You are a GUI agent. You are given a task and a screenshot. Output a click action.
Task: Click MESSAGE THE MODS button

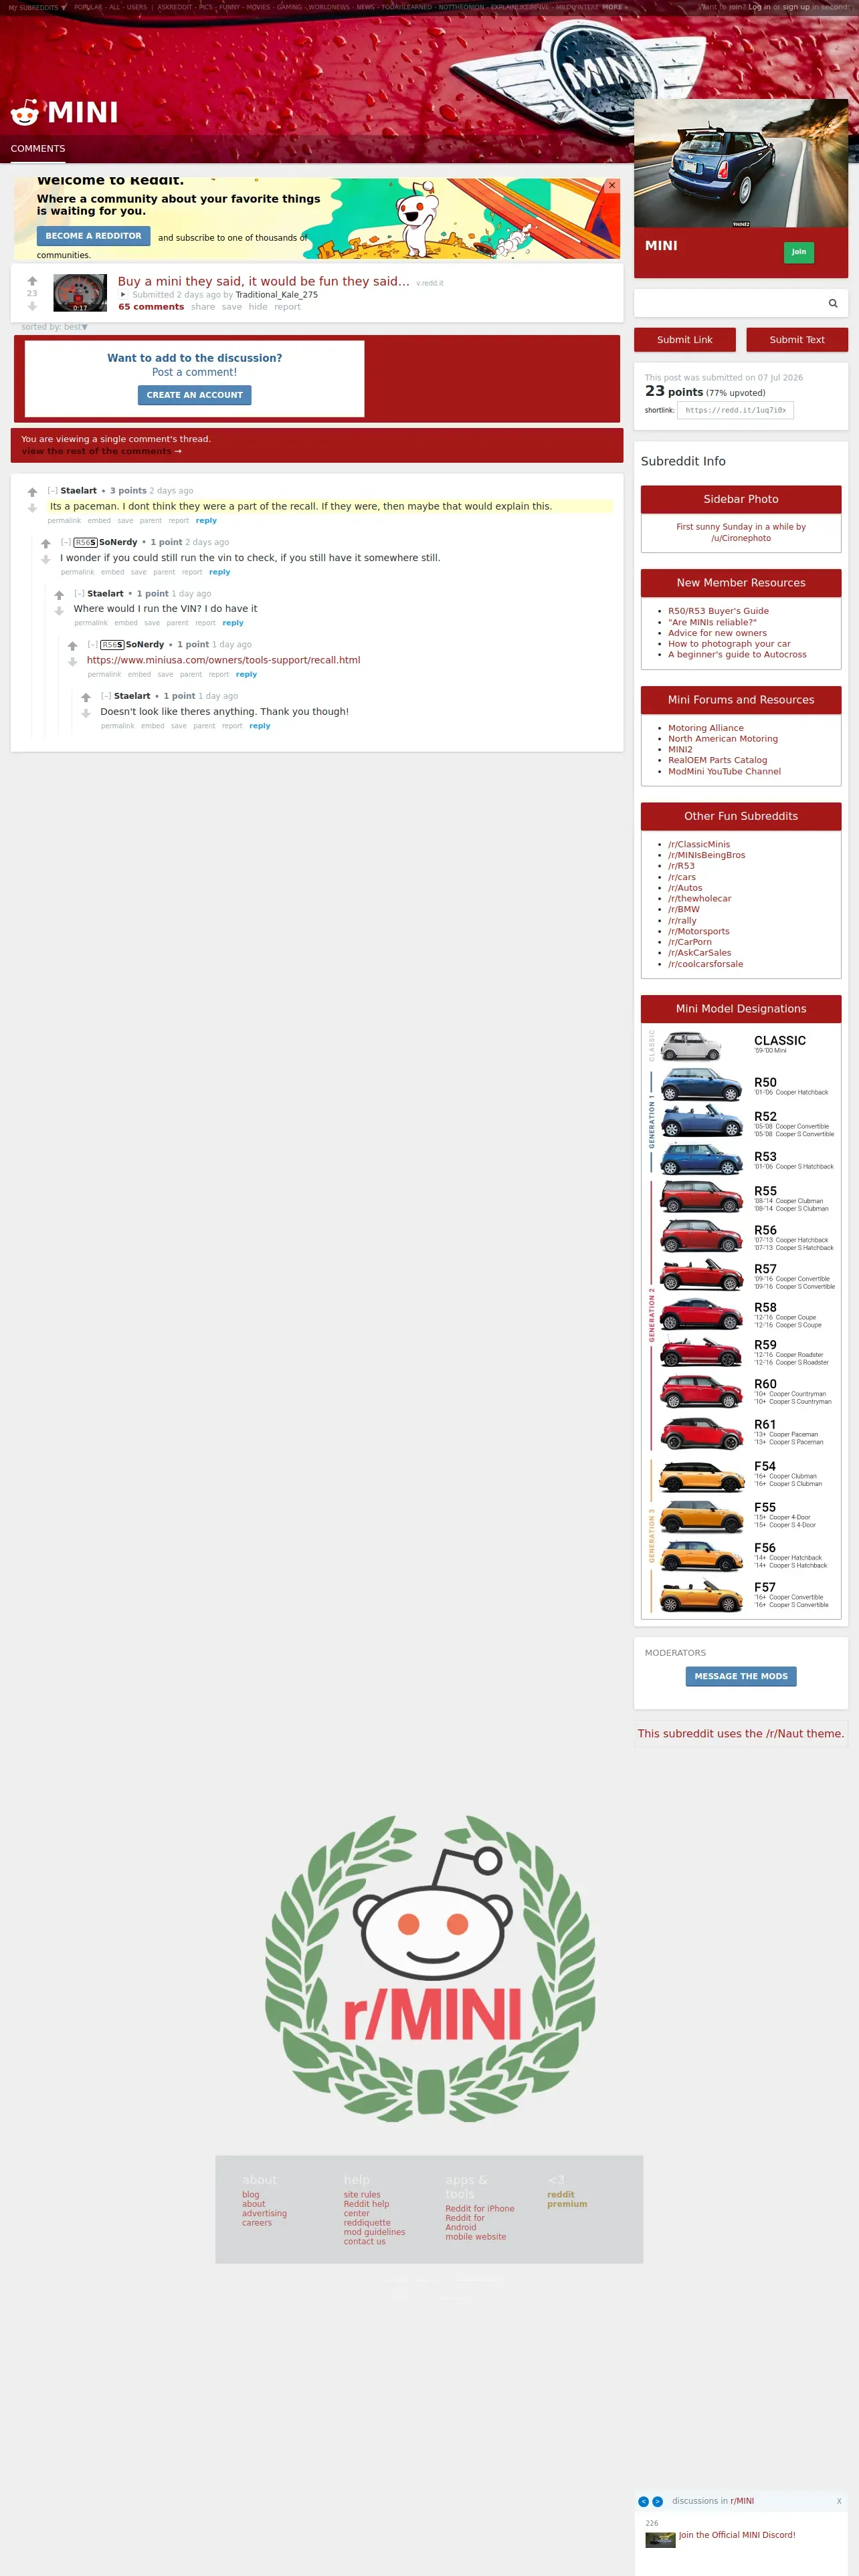(741, 1676)
